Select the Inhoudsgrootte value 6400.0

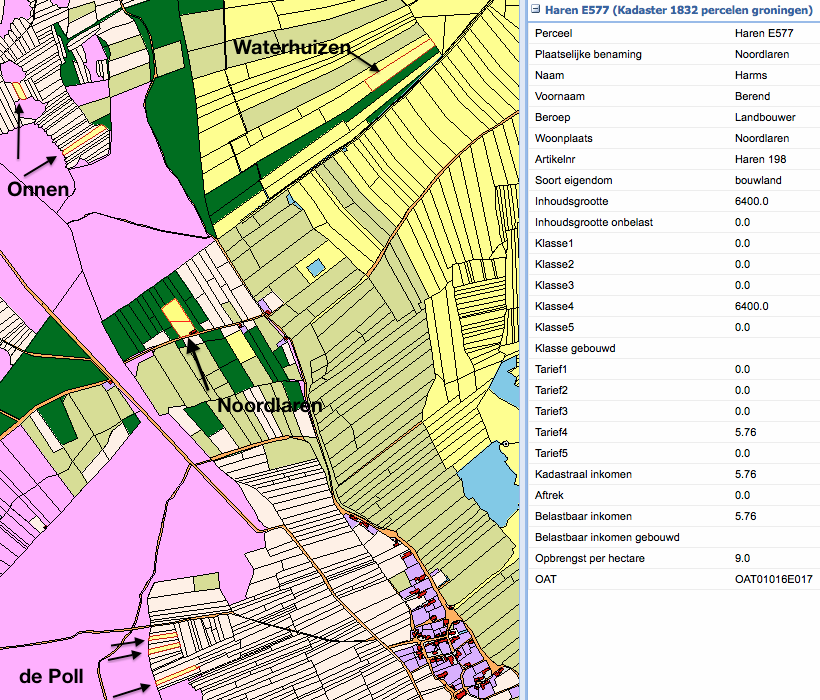pyautogui.click(x=751, y=201)
